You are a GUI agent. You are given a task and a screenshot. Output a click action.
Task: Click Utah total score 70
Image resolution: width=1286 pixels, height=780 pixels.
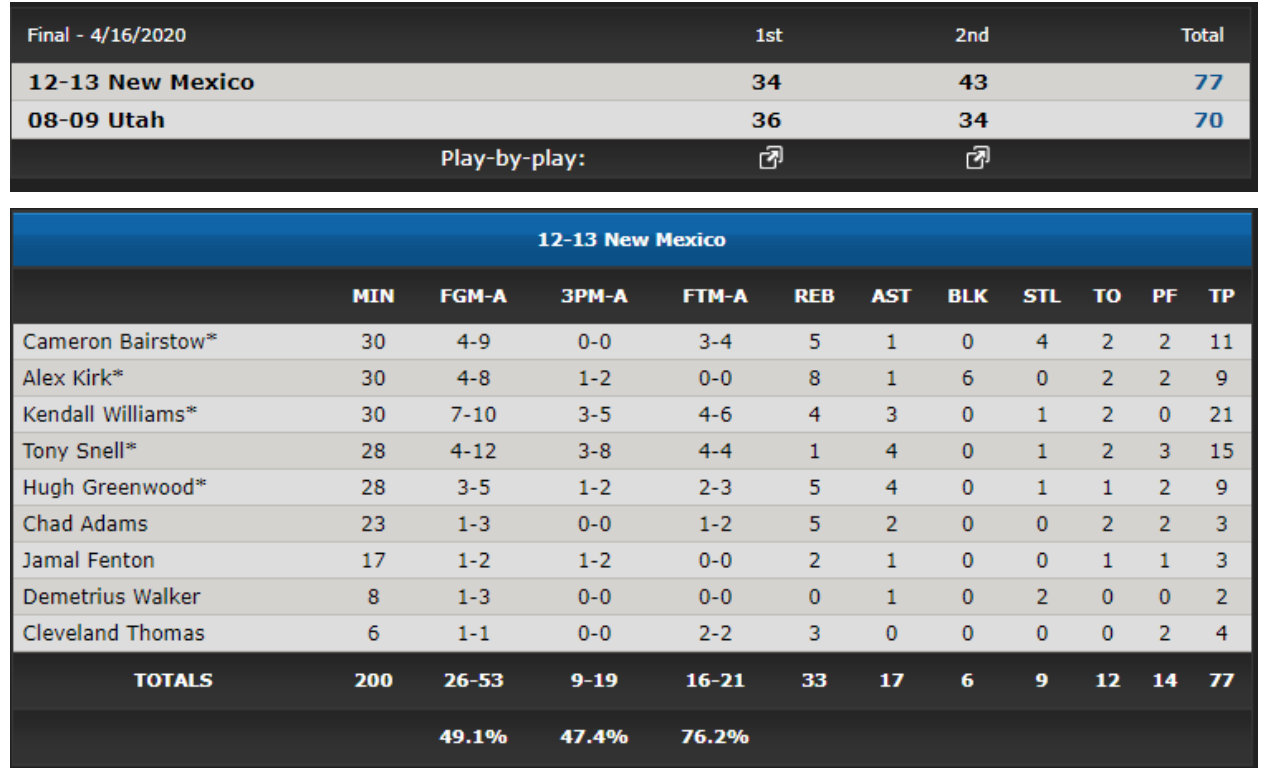[x=1208, y=120]
